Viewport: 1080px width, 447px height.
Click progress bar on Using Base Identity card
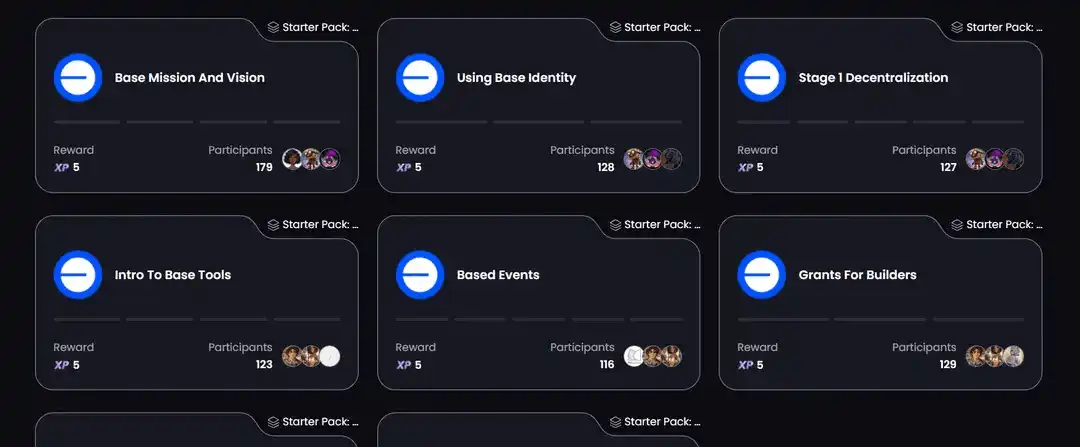[539, 122]
